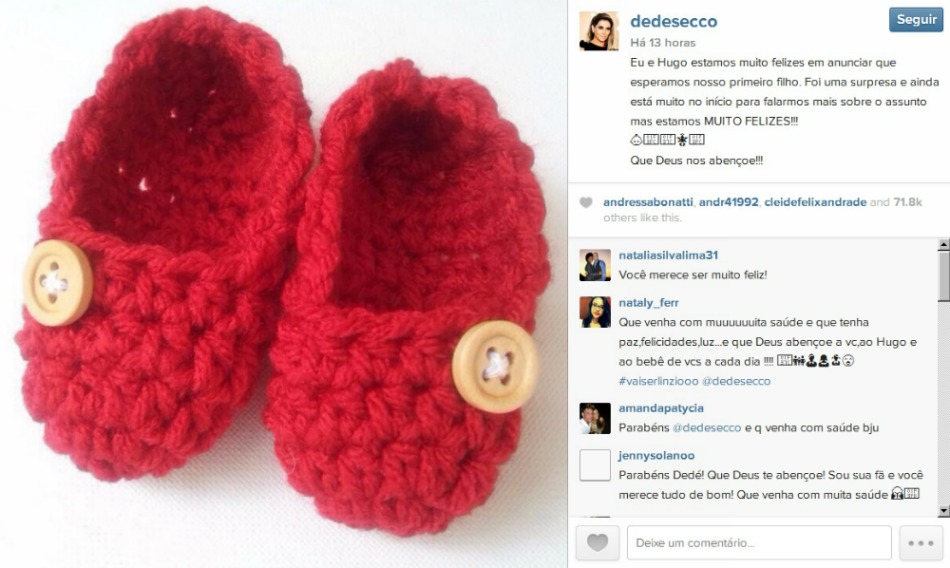Focus the 'Deixe um comentário' input field
Screen dimensions: 950x568
tap(759, 543)
